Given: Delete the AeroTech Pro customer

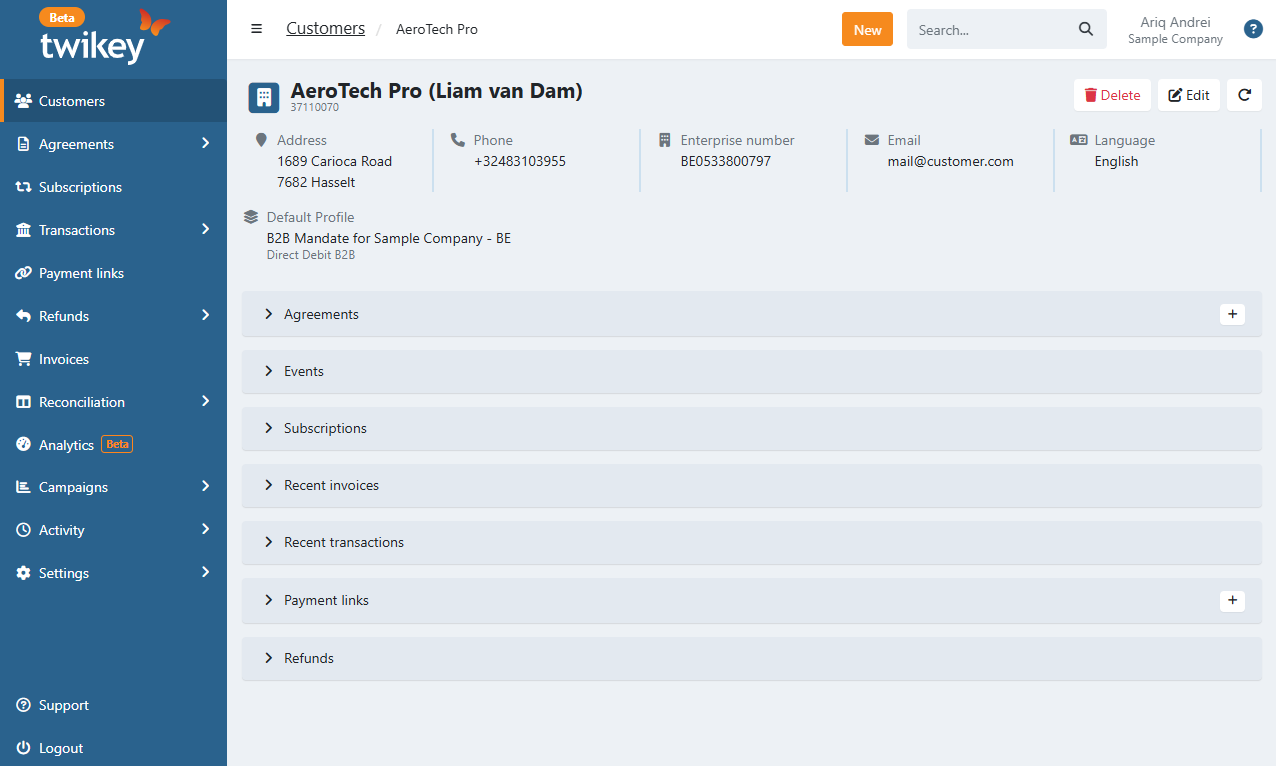Looking at the screenshot, I should (x=1112, y=95).
